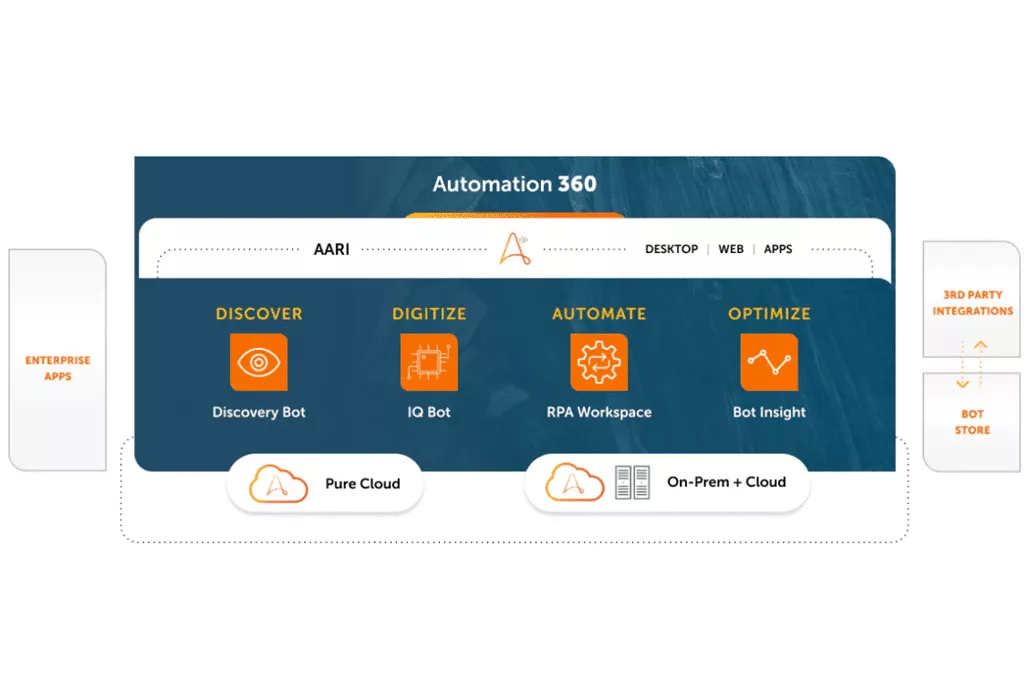Click the On-Prem server icon
The height and width of the screenshot is (683, 1024).
pyautogui.click(x=632, y=481)
